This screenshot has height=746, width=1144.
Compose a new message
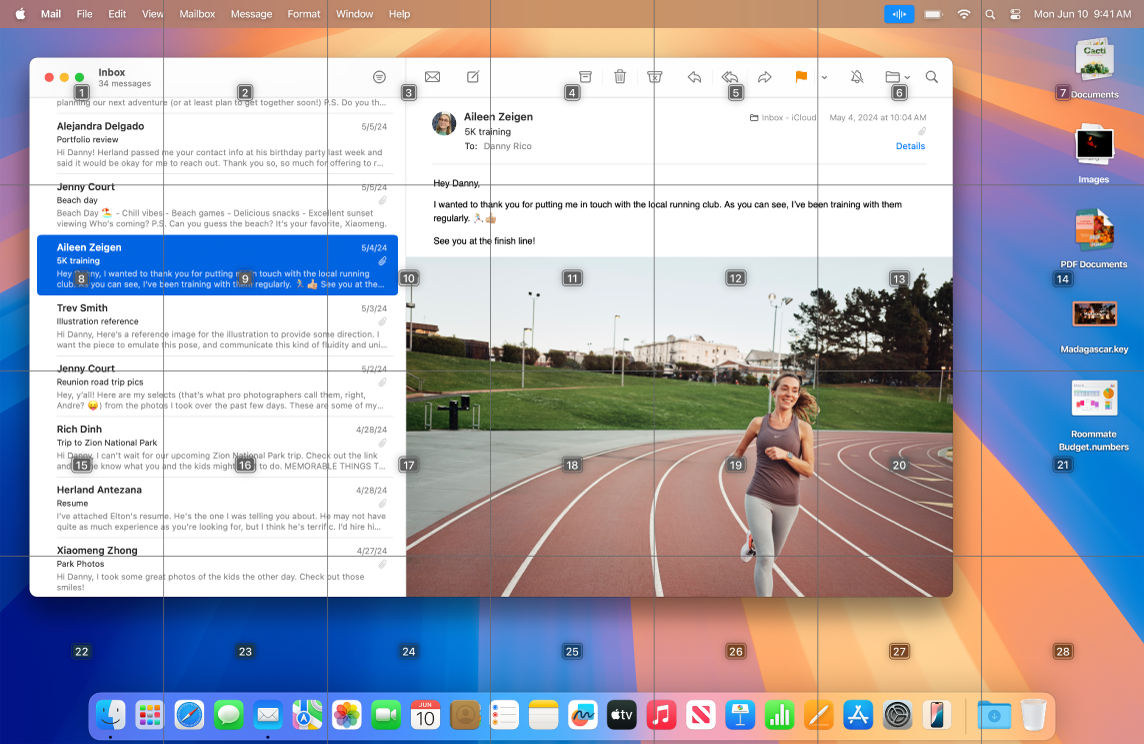point(471,76)
